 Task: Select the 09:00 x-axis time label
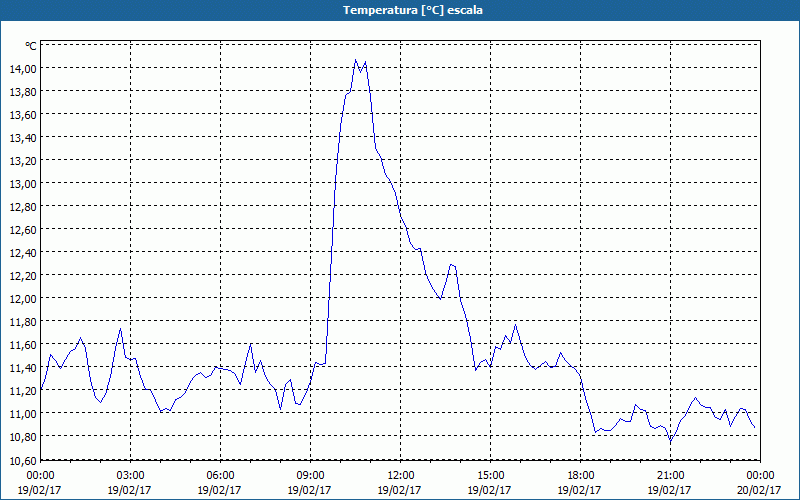click(310, 476)
